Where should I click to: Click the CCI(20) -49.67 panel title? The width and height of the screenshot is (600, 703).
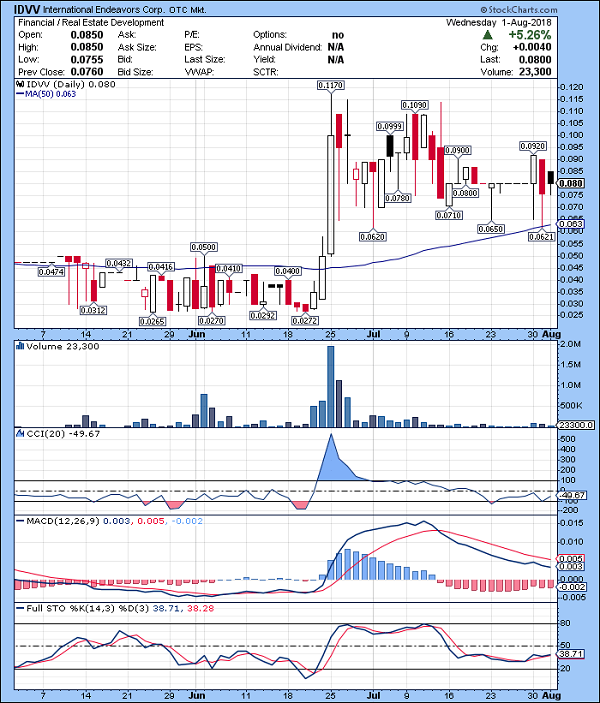tap(63, 434)
